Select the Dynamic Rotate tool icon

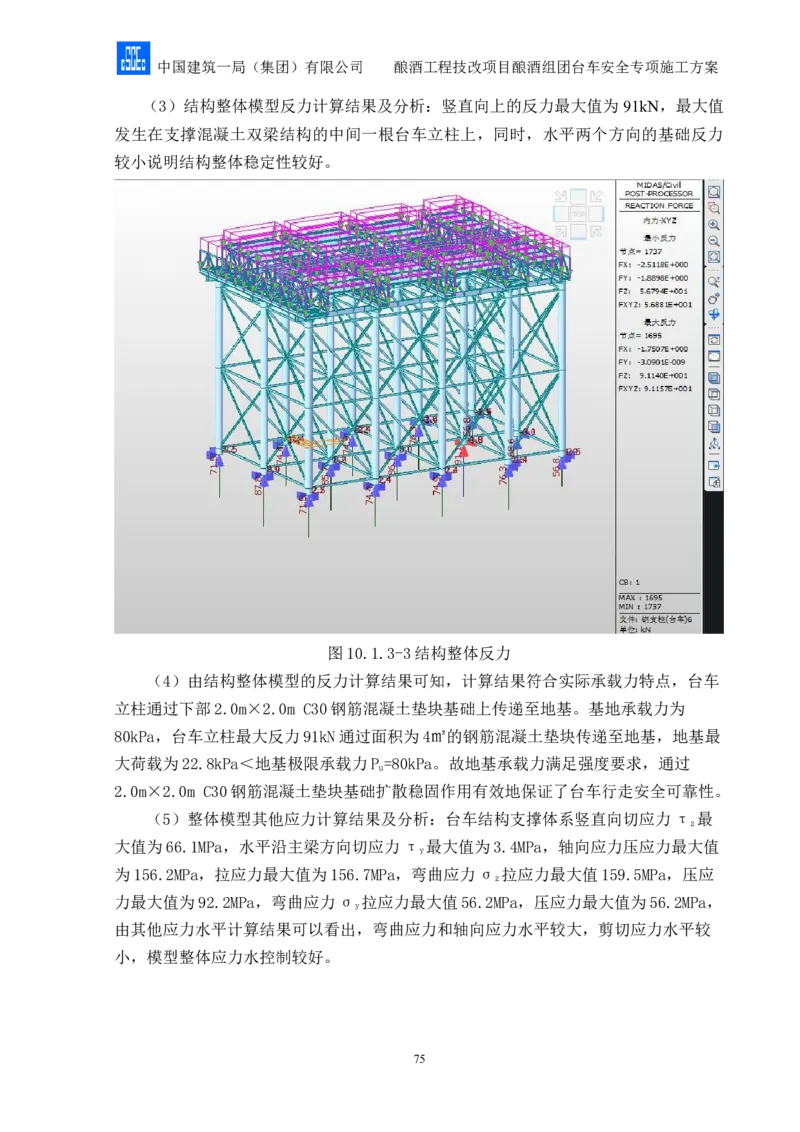pos(714,298)
